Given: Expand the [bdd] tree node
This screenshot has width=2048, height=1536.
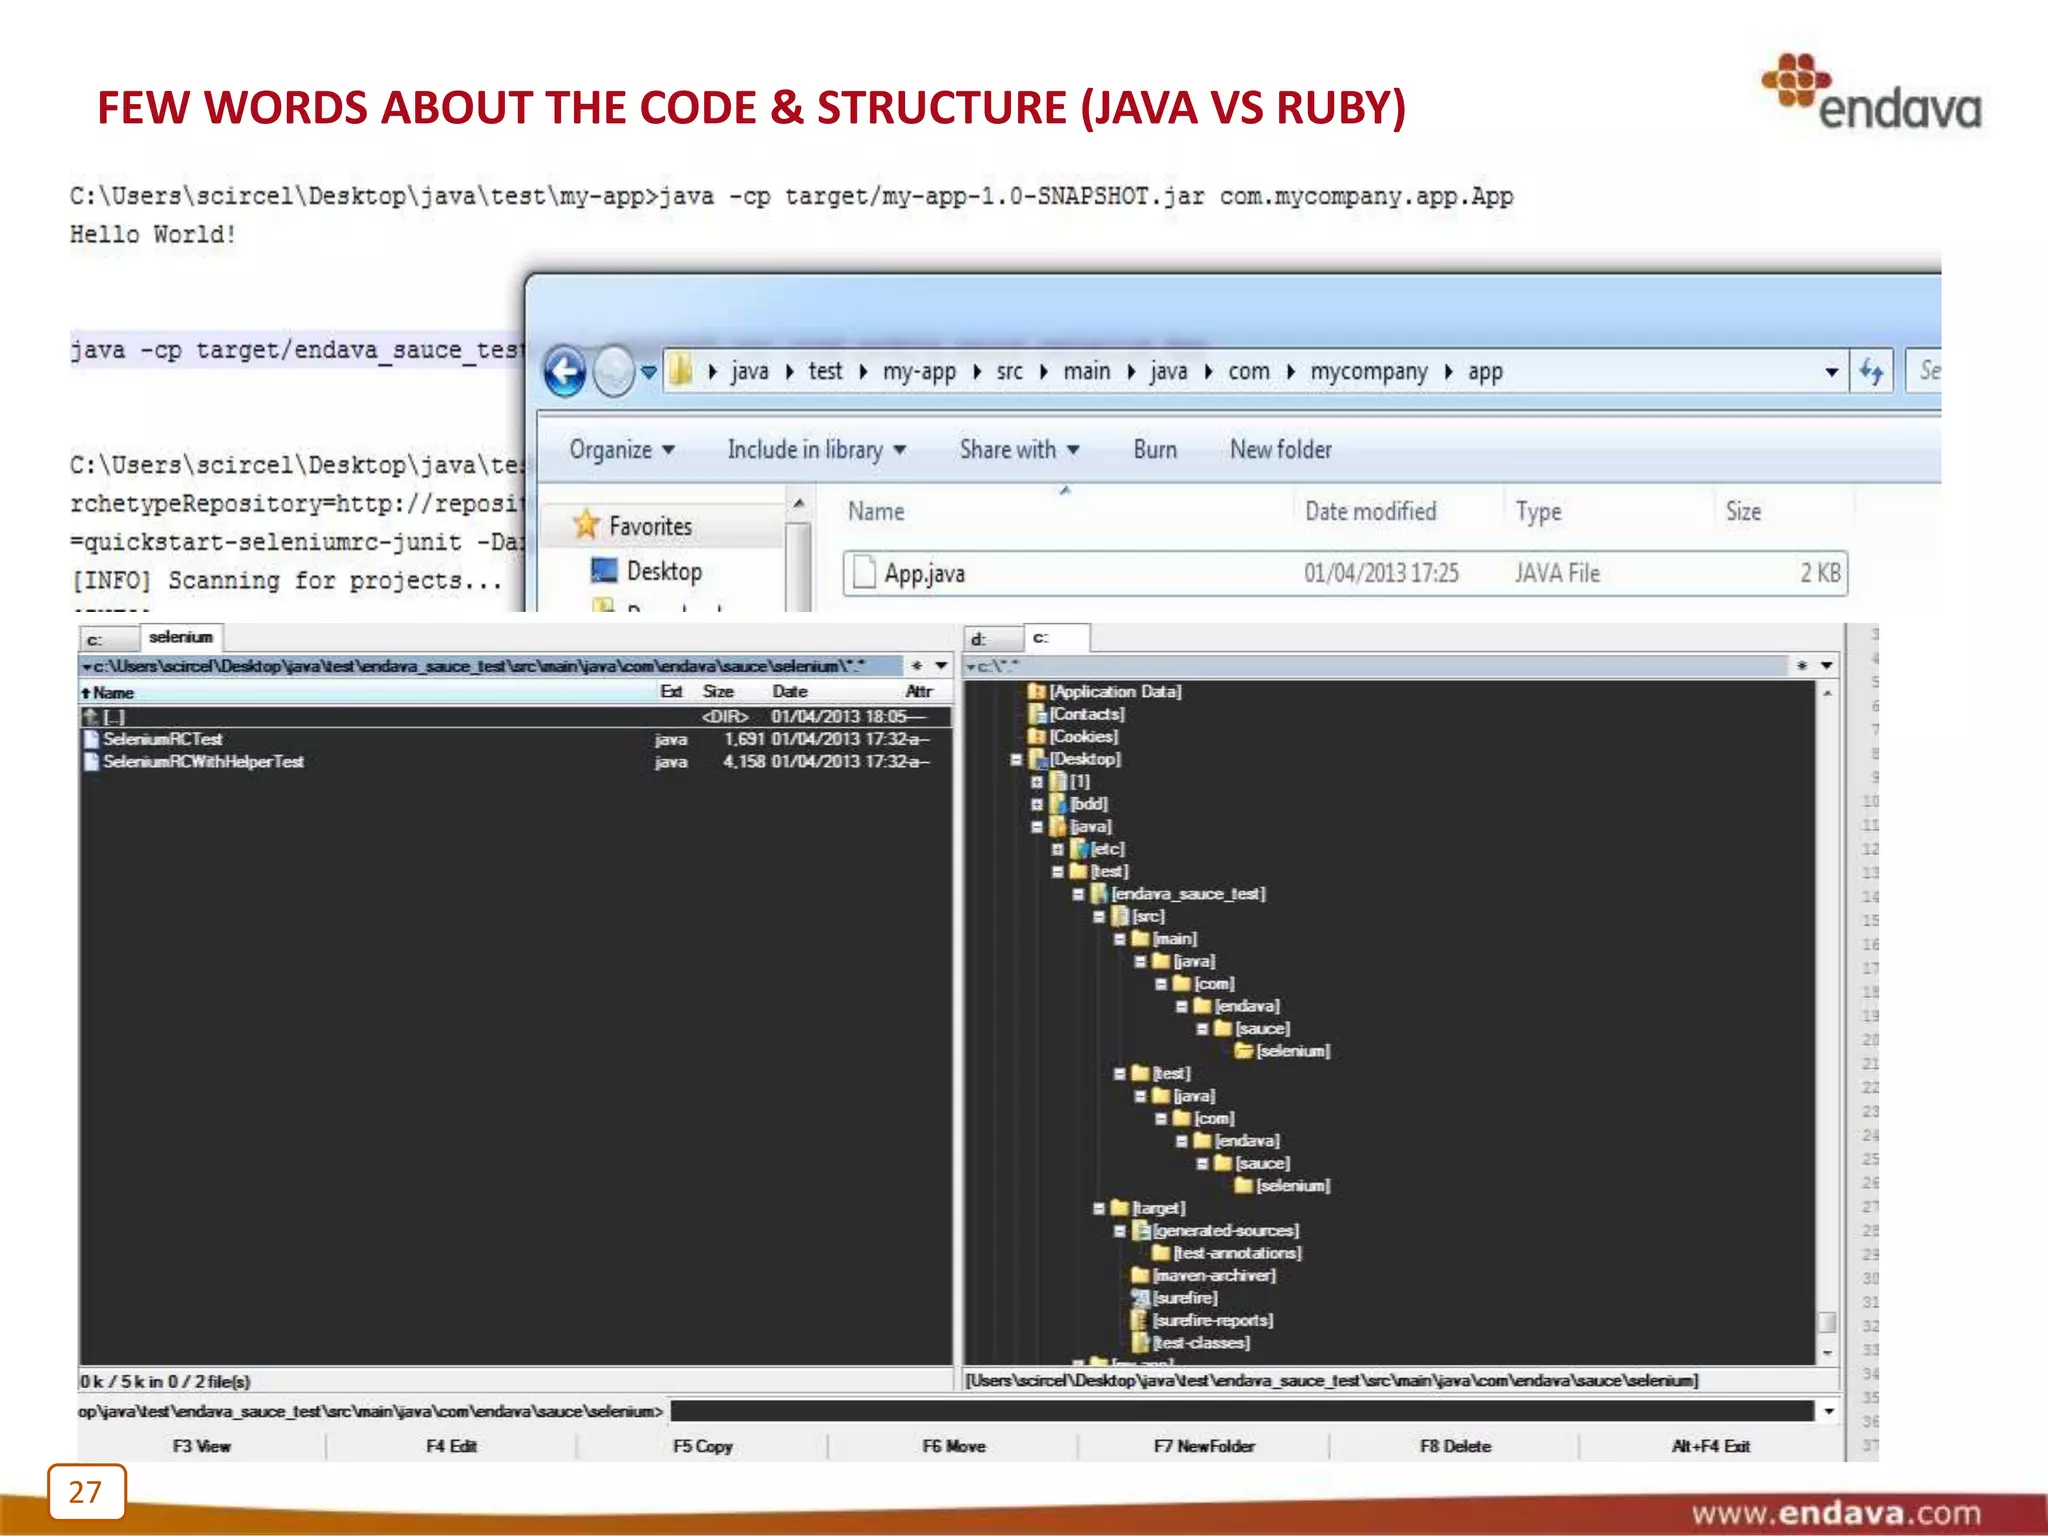Looking at the screenshot, I should tap(1037, 804).
